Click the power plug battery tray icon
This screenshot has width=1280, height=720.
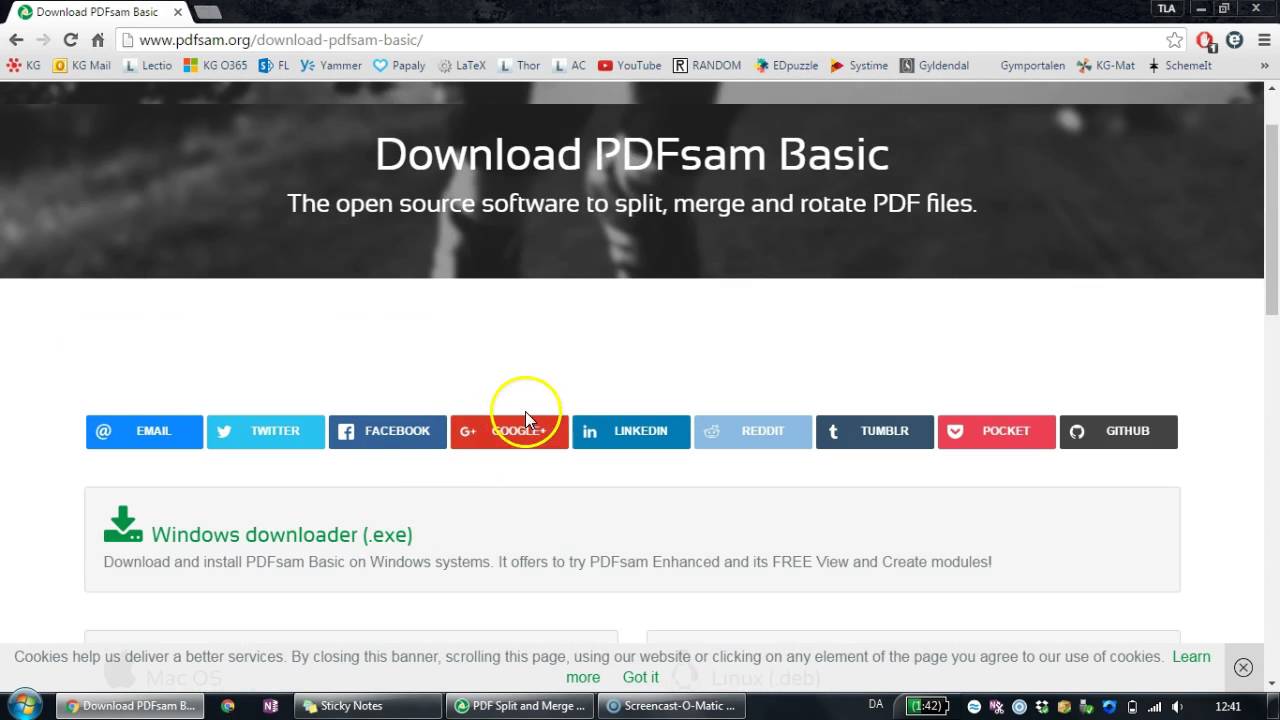point(1132,706)
